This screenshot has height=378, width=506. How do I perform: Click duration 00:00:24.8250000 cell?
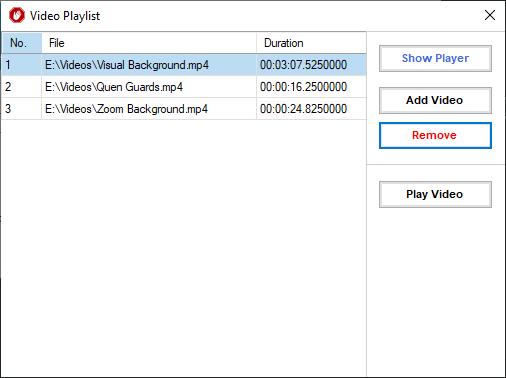tap(311, 109)
